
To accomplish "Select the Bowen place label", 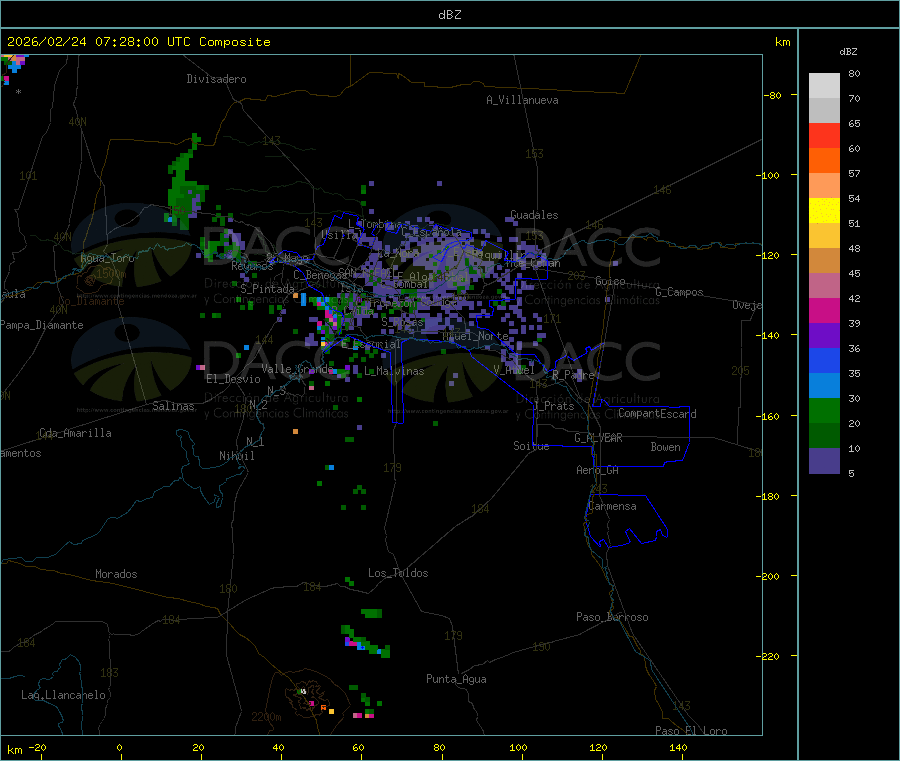I will (x=665, y=447).
